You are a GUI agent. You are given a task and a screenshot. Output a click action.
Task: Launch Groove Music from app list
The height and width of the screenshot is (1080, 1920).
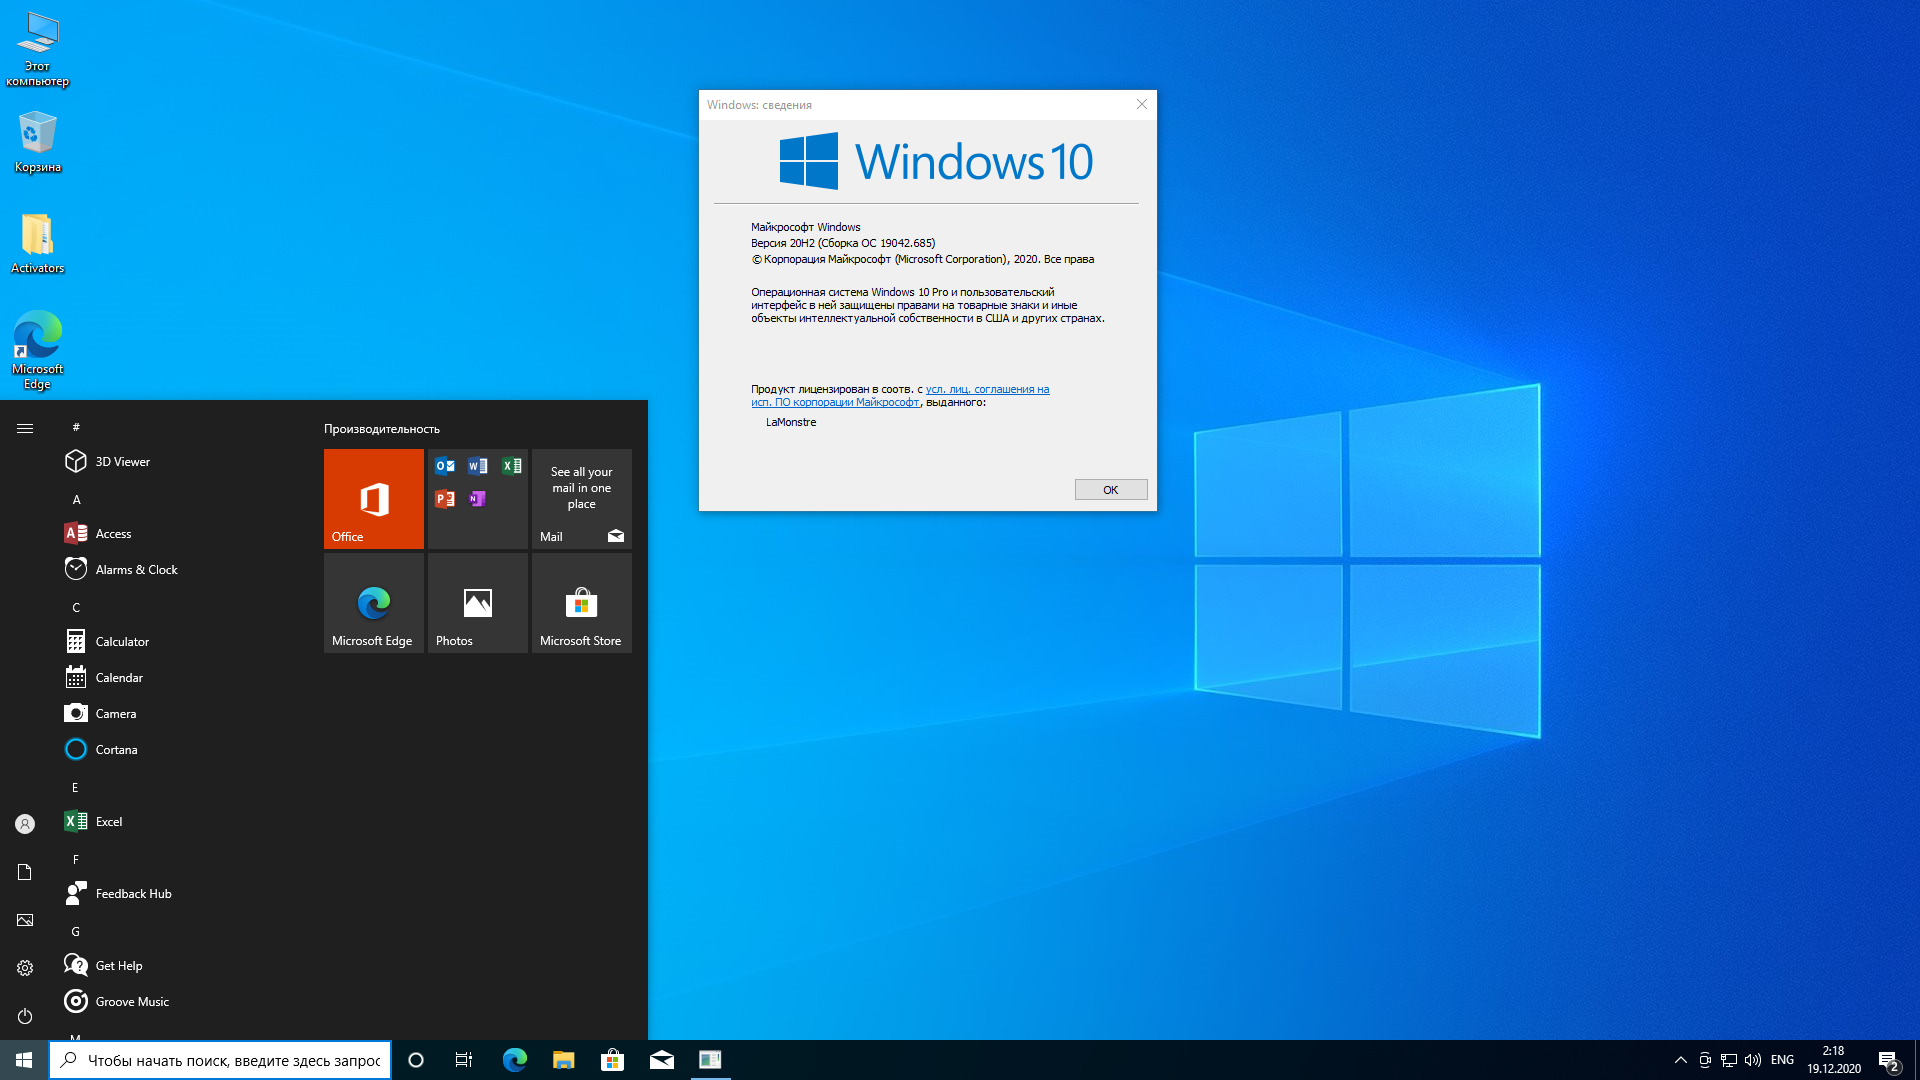131,1001
